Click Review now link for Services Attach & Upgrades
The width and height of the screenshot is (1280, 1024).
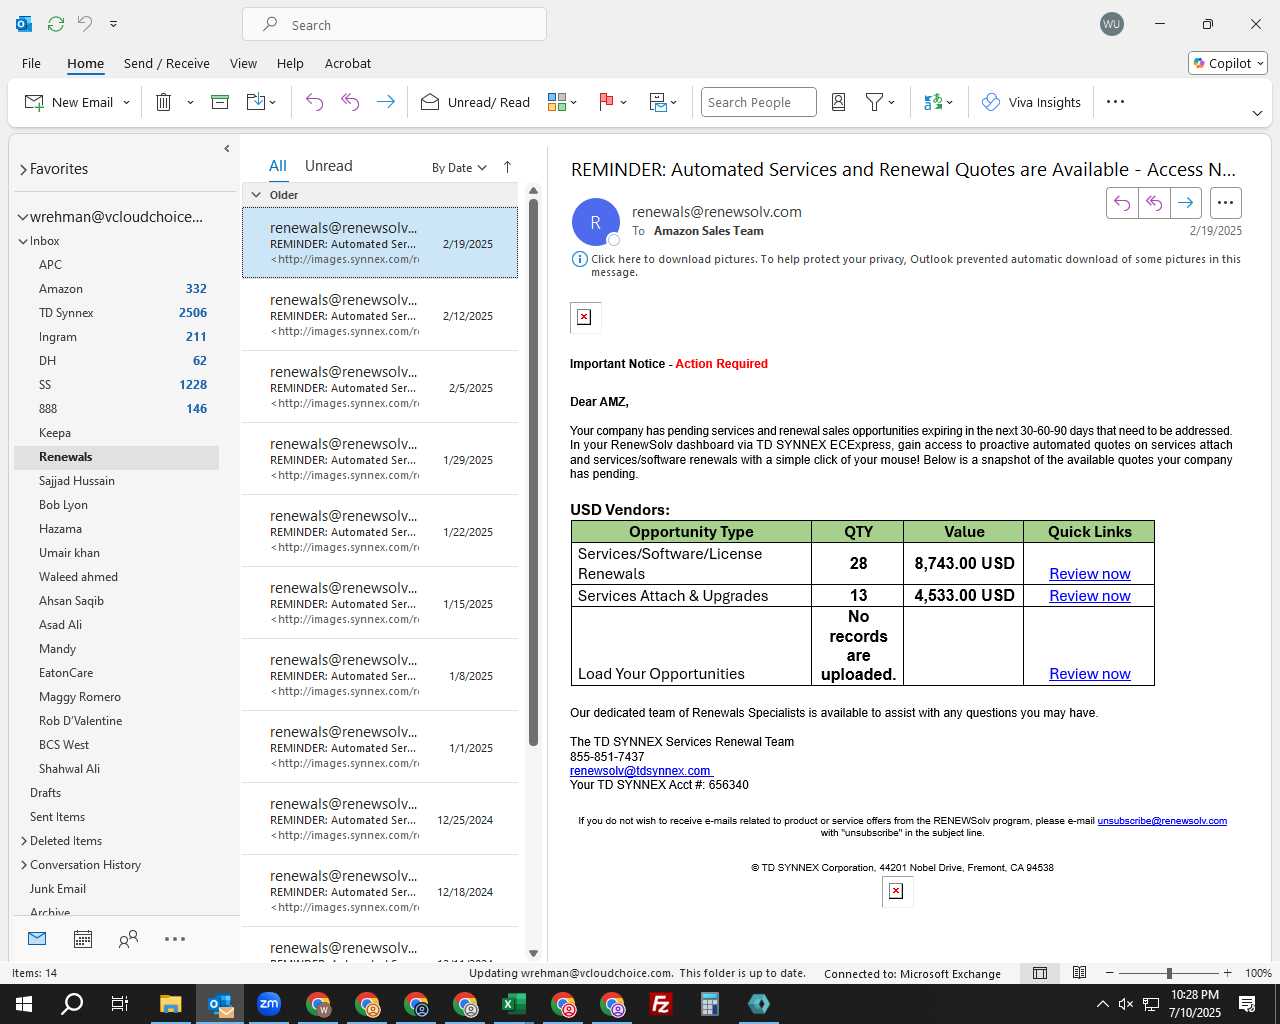tap(1089, 596)
